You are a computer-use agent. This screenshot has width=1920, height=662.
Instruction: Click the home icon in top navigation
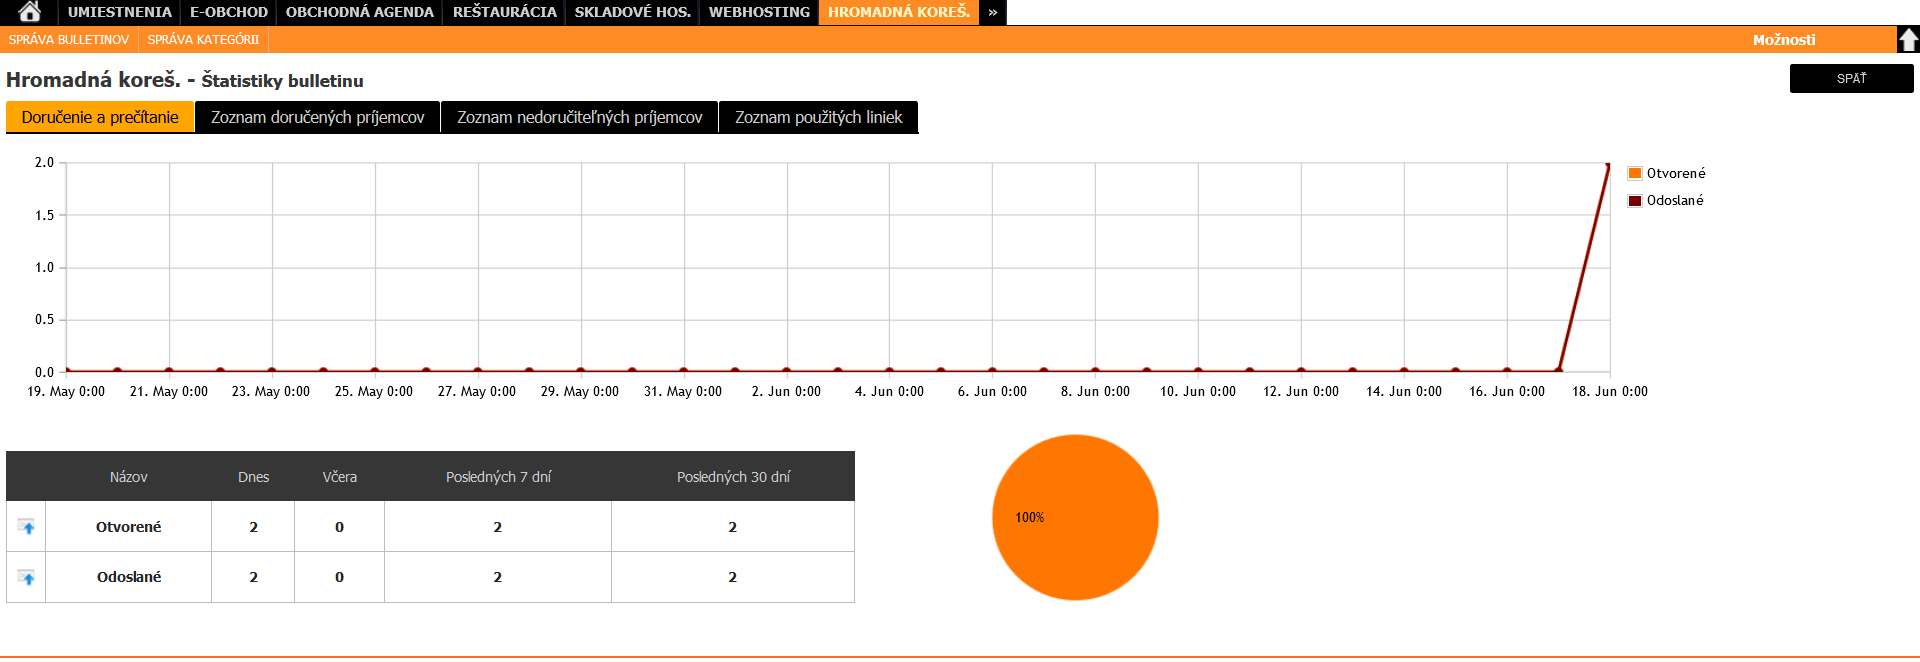[29, 12]
